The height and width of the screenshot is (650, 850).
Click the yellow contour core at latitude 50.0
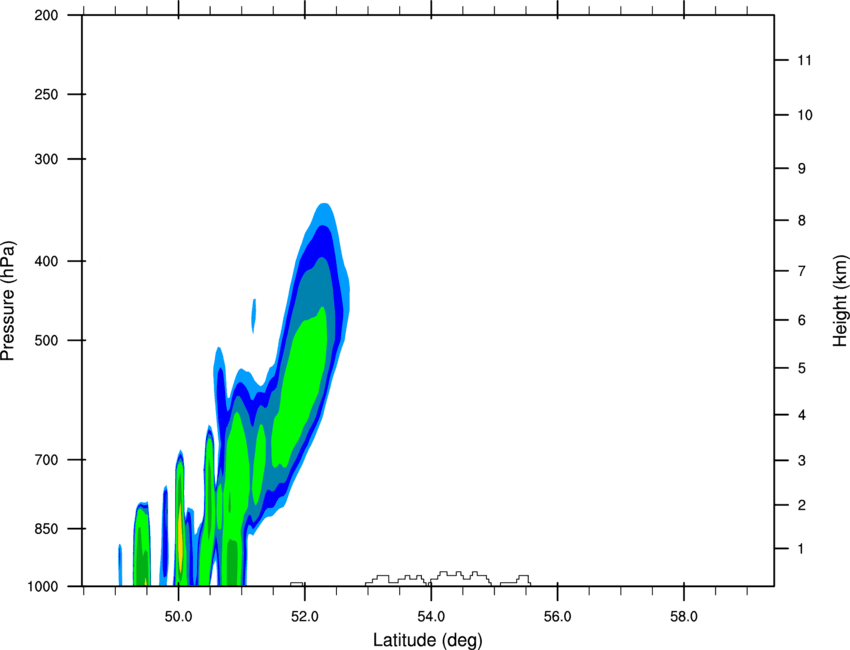[180, 539]
